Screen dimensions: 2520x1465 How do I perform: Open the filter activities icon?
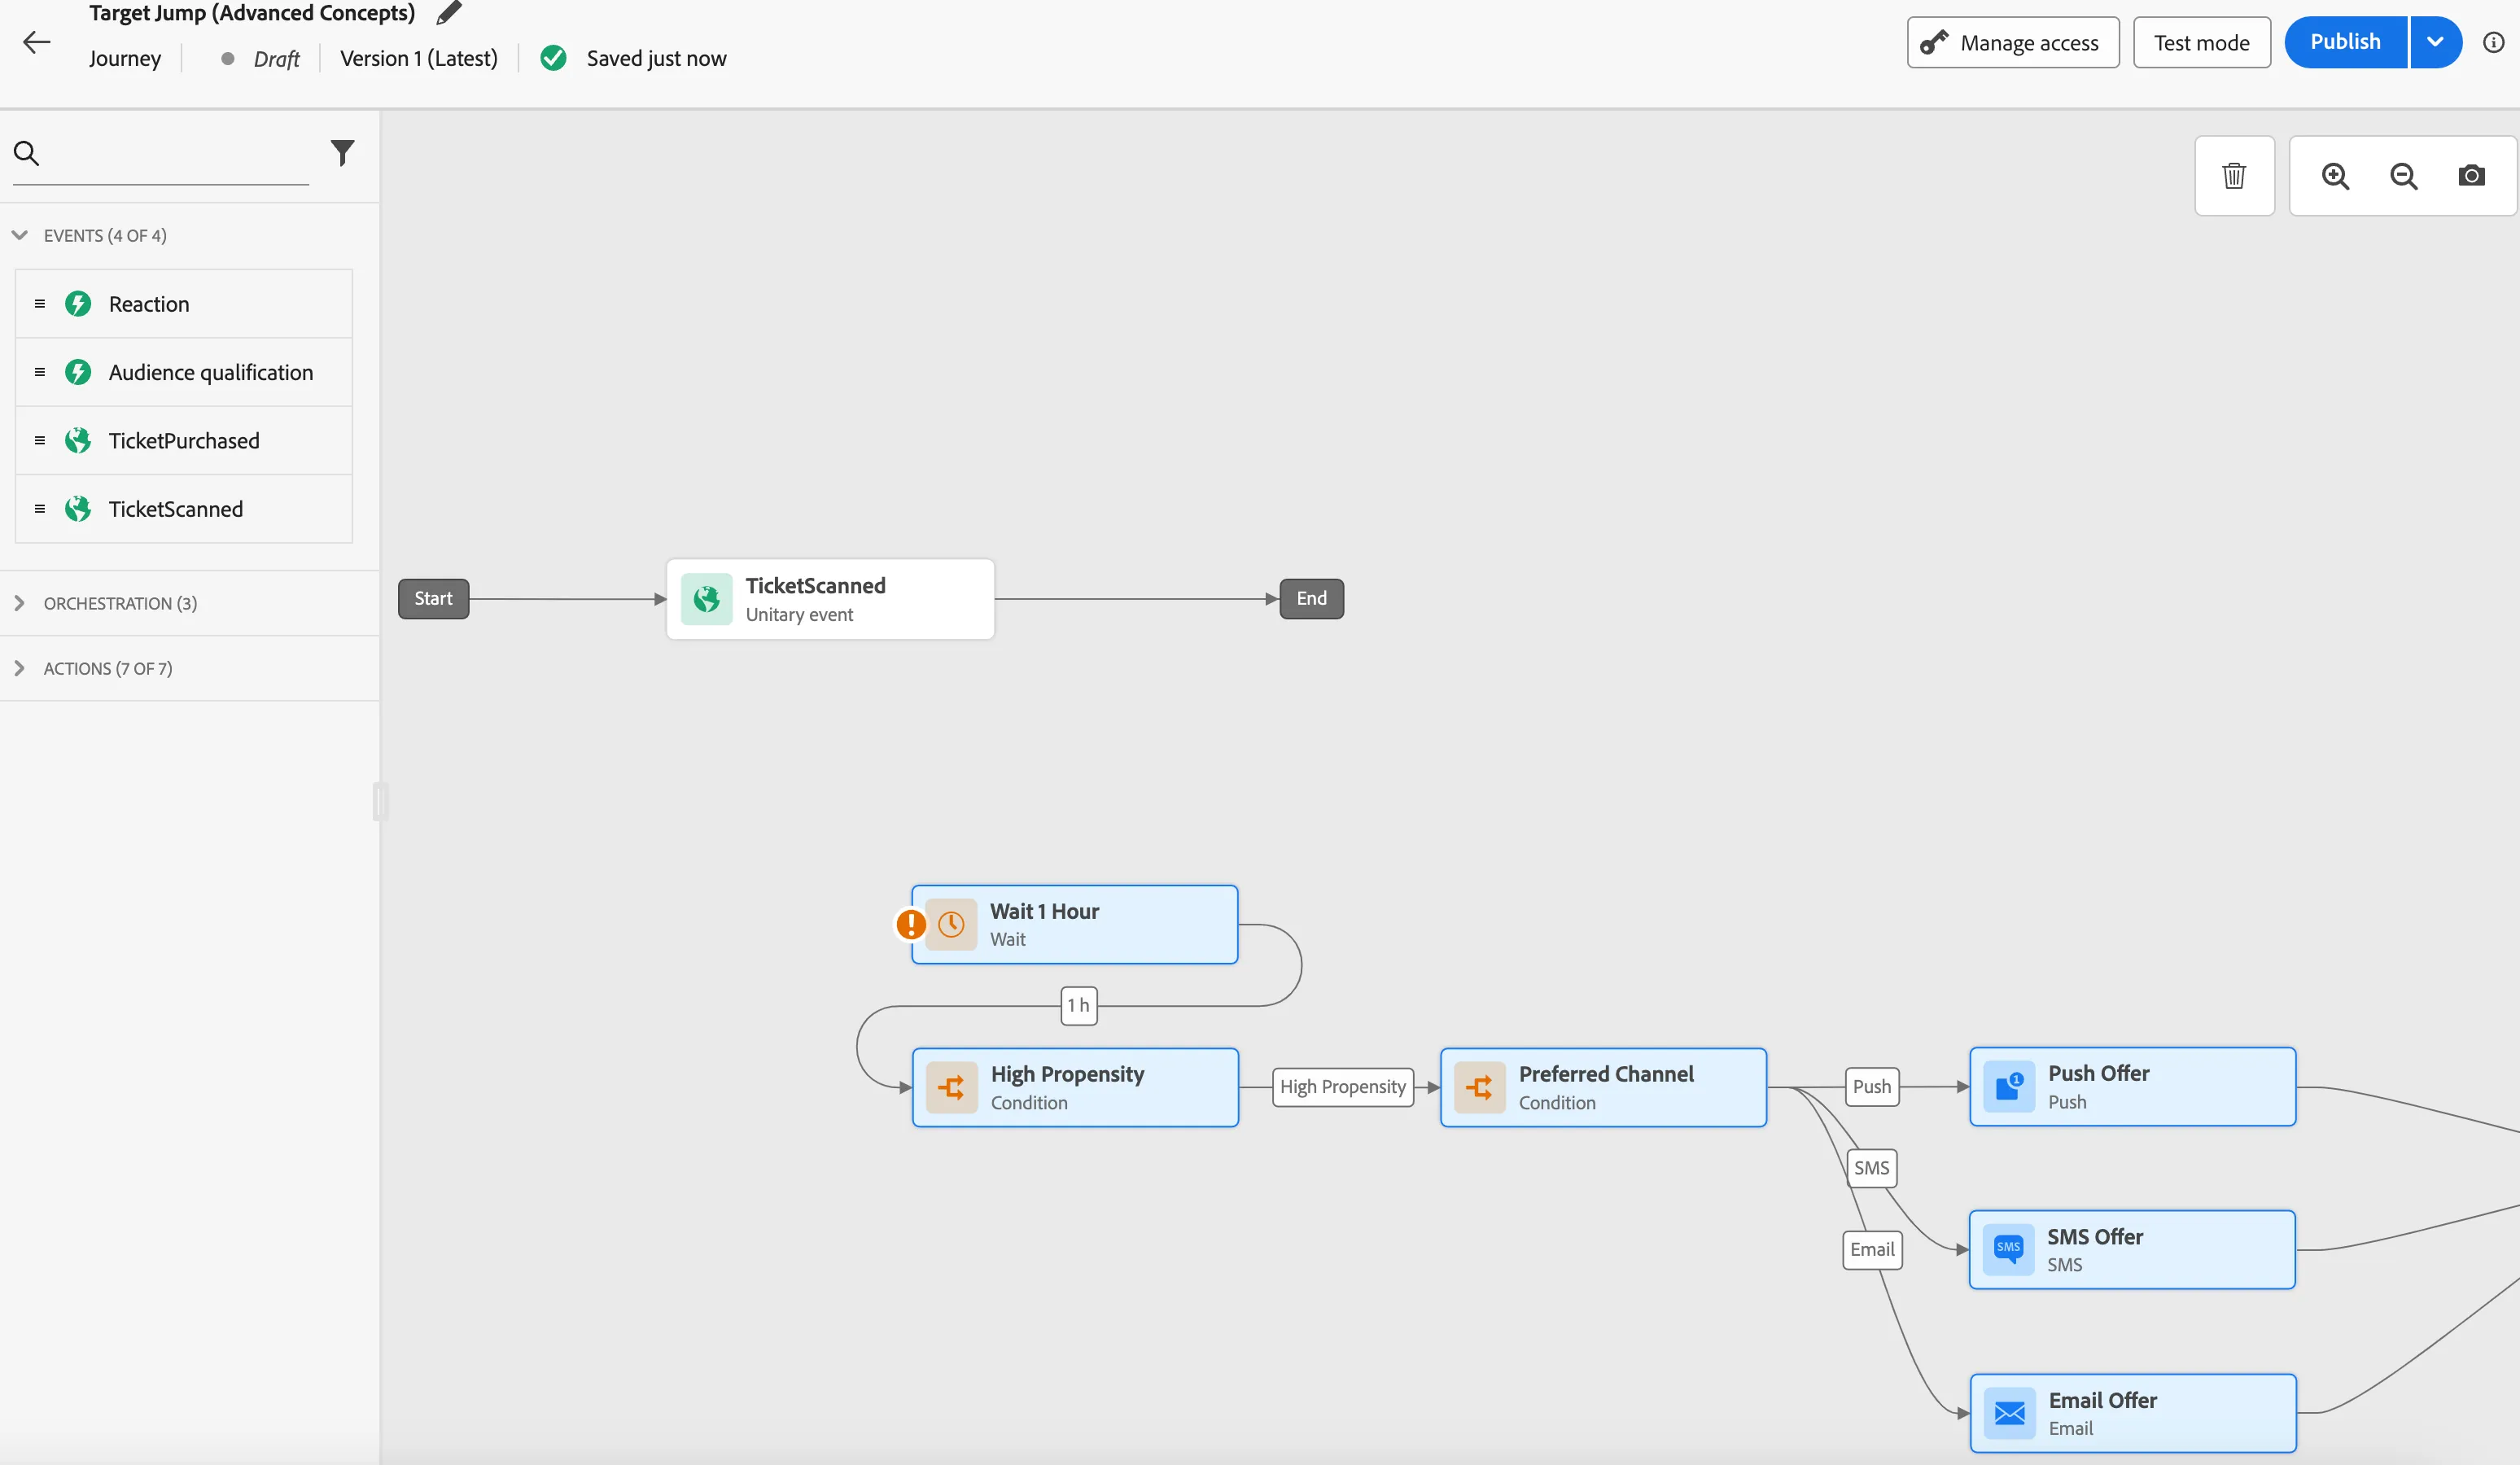pyautogui.click(x=342, y=153)
